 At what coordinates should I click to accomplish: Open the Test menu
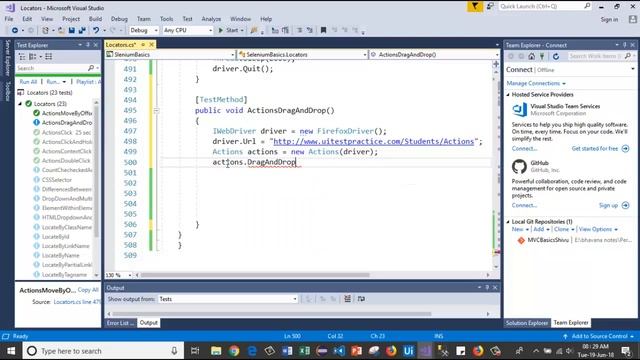[187, 19]
